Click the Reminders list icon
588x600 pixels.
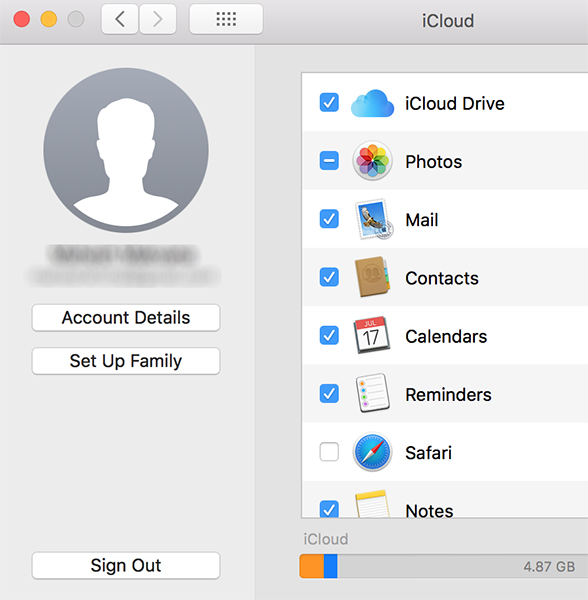click(372, 393)
